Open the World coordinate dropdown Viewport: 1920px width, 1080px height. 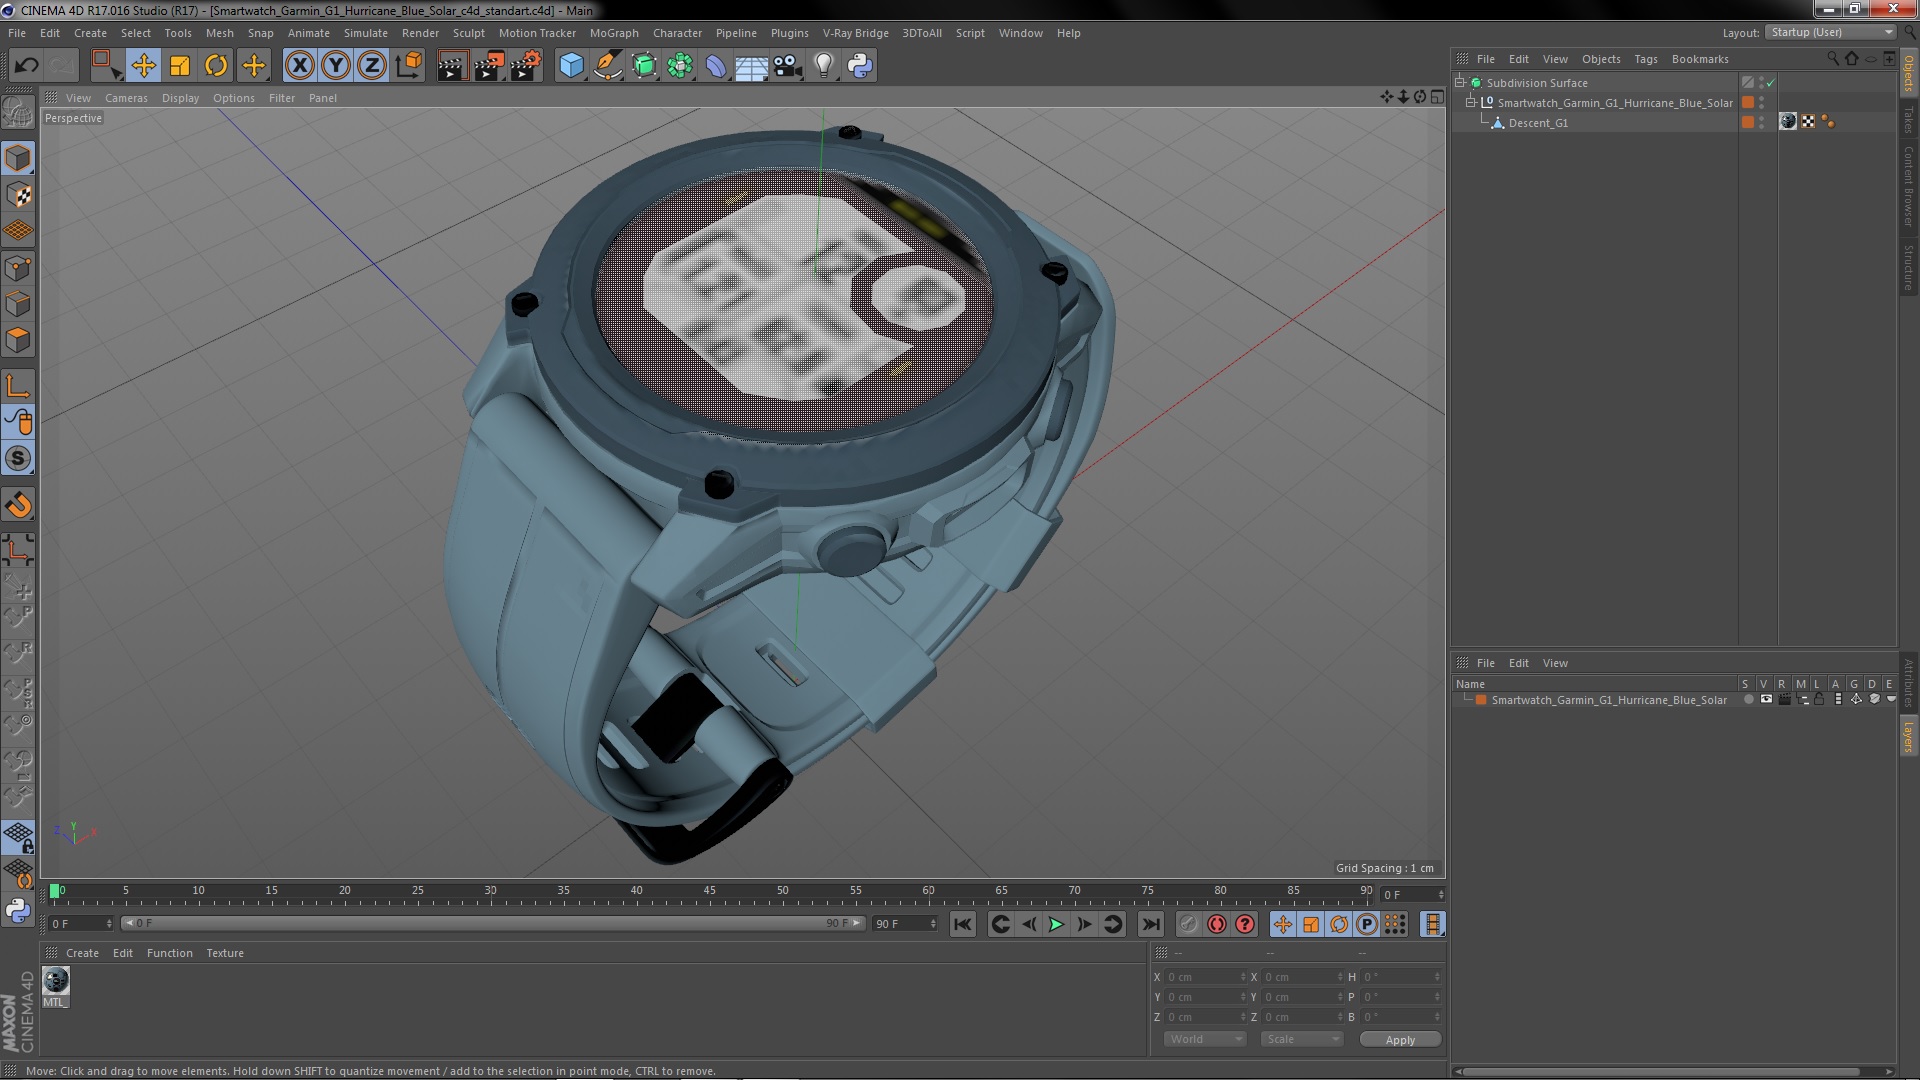point(1205,1040)
